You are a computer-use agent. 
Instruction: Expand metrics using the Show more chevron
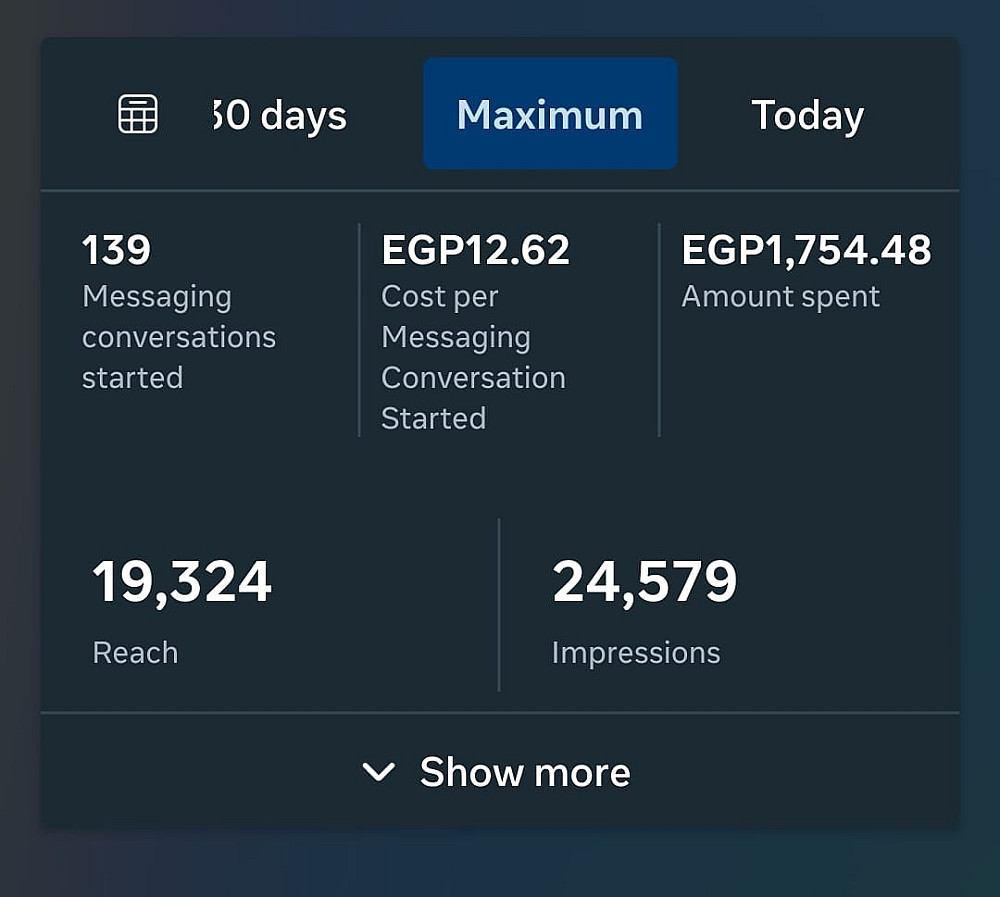[378, 772]
